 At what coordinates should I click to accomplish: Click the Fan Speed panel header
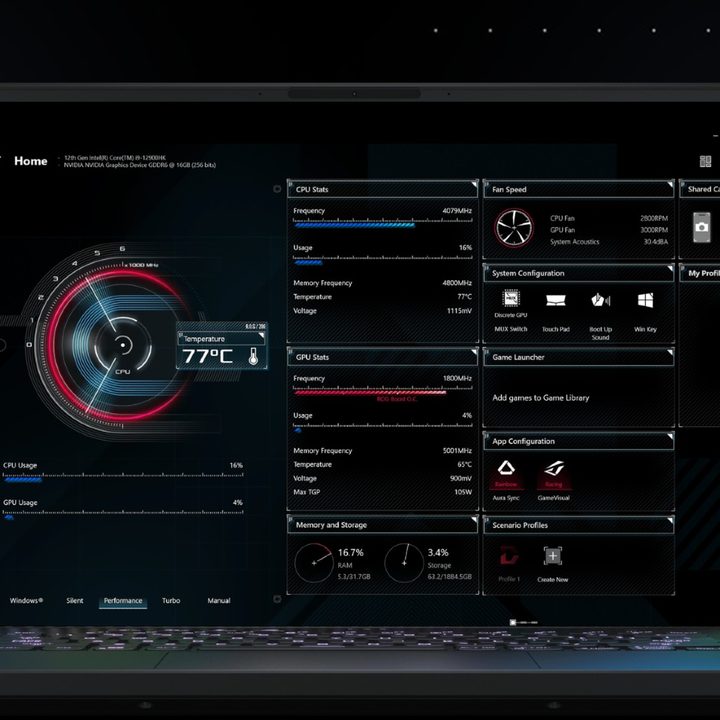click(579, 189)
